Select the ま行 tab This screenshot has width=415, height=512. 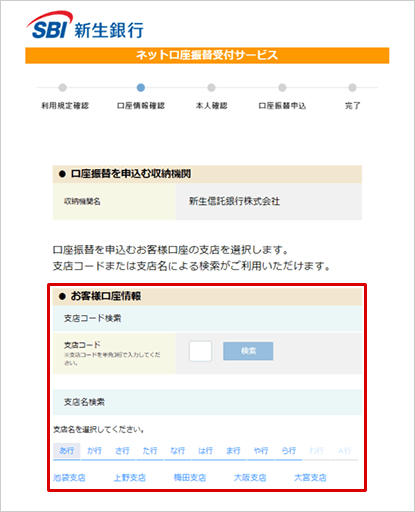click(x=233, y=451)
